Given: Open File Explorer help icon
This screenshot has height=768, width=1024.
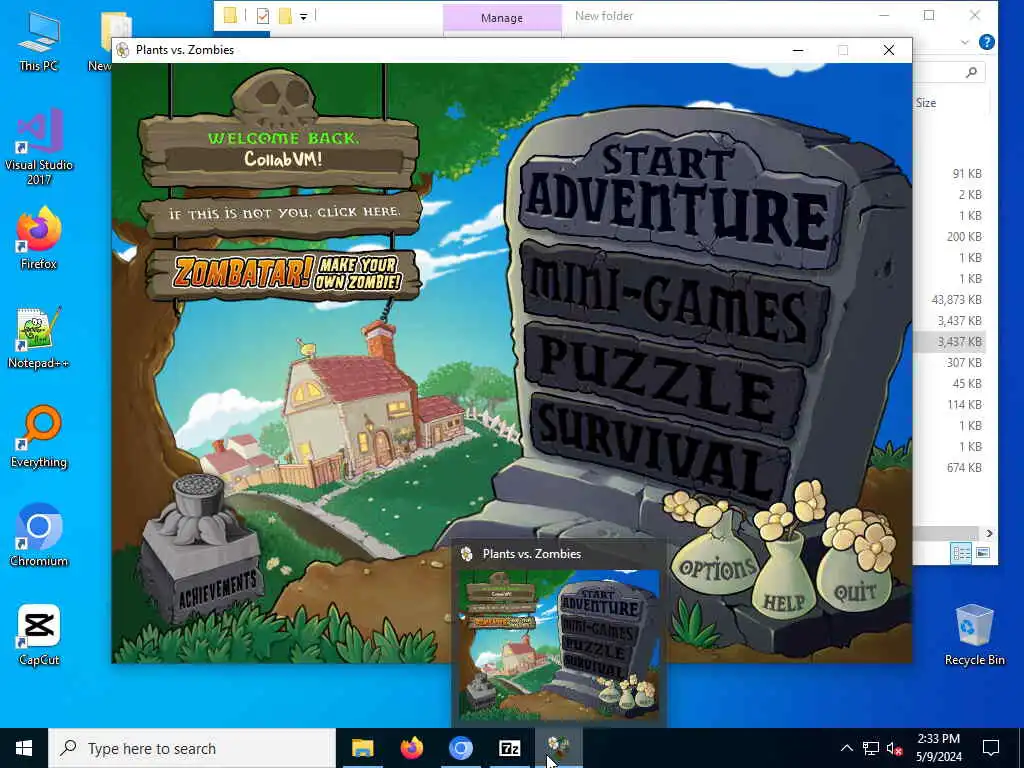Looking at the screenshot, I should click(x=987, y=42).
